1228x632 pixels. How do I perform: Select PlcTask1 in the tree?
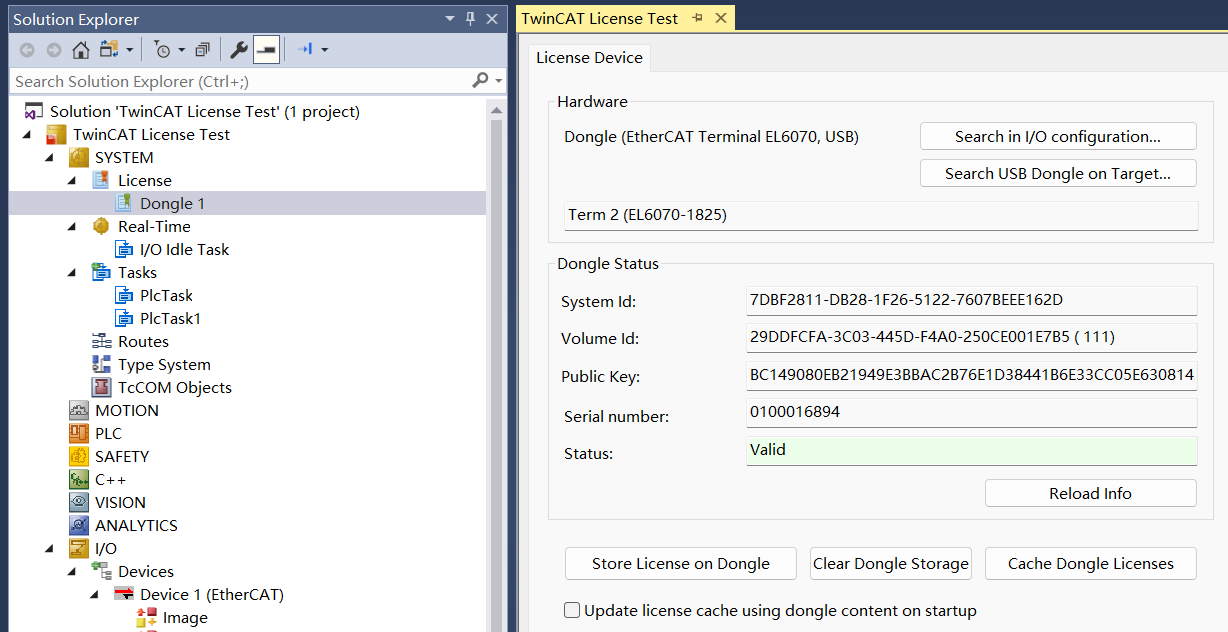(170, 318)
